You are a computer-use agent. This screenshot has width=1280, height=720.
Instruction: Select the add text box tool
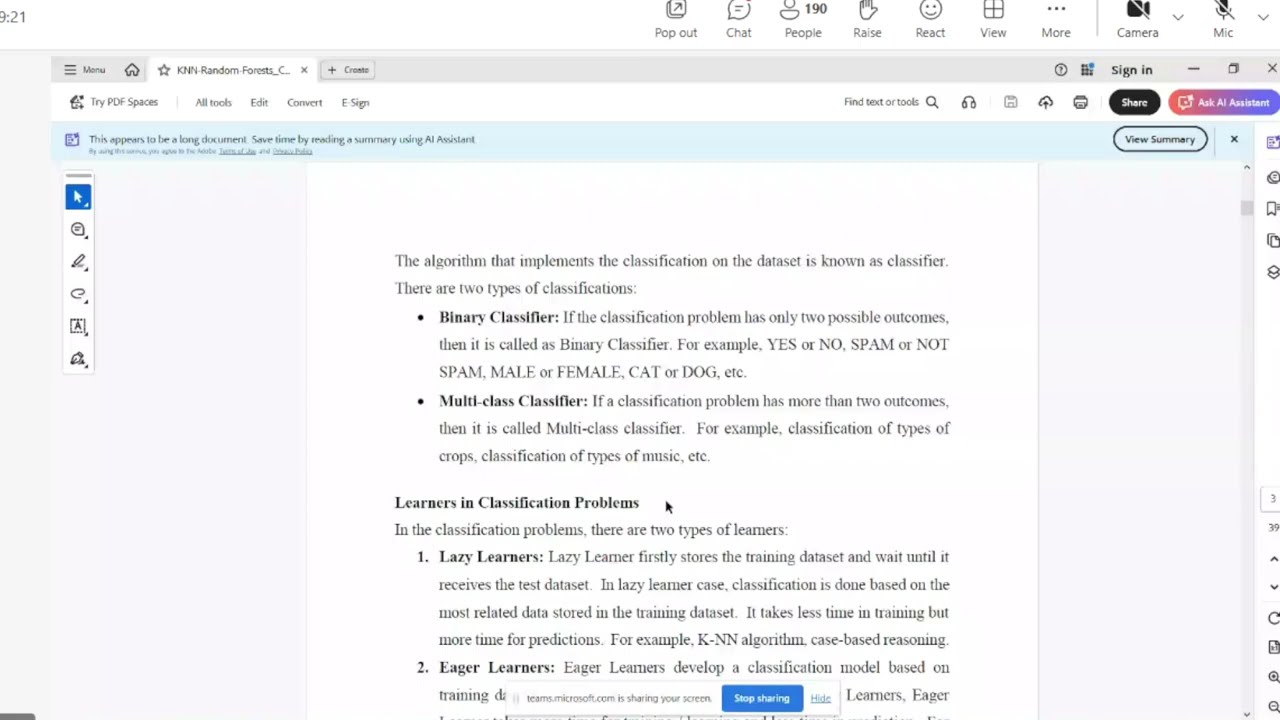[78, 327]
